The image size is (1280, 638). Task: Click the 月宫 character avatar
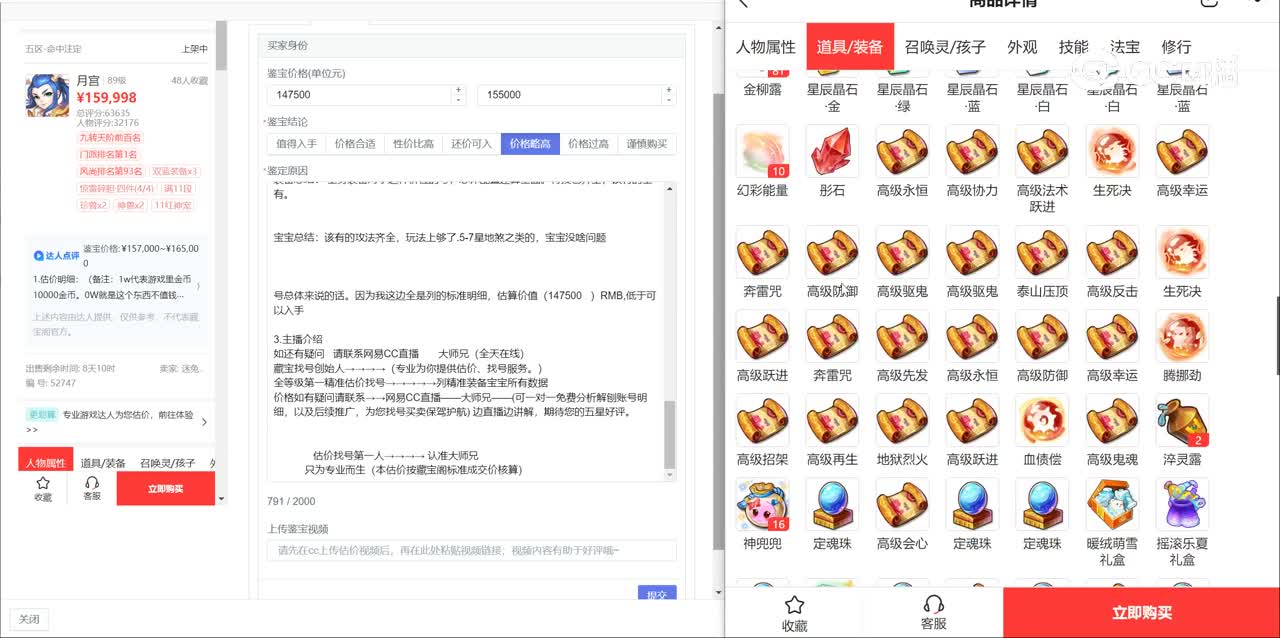(x=47, y=95)
